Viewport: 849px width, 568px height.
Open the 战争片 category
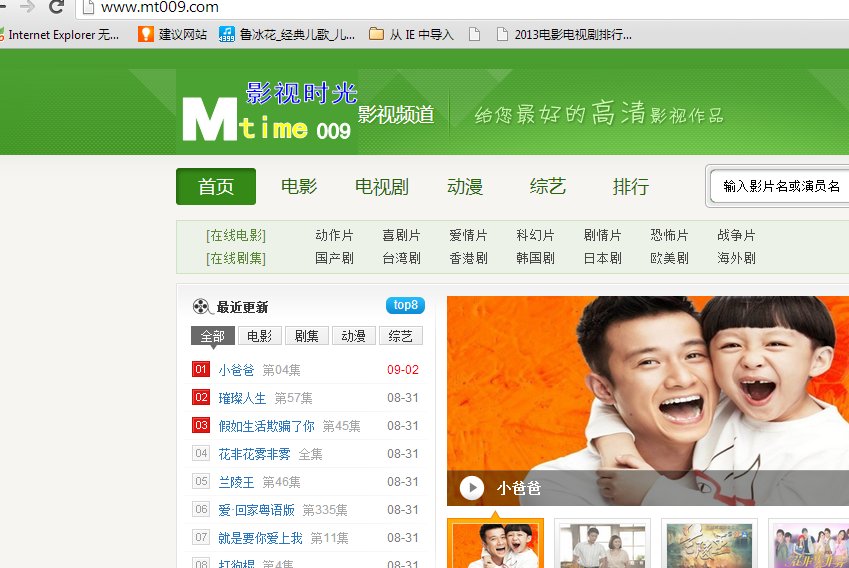tap(736, 236)
